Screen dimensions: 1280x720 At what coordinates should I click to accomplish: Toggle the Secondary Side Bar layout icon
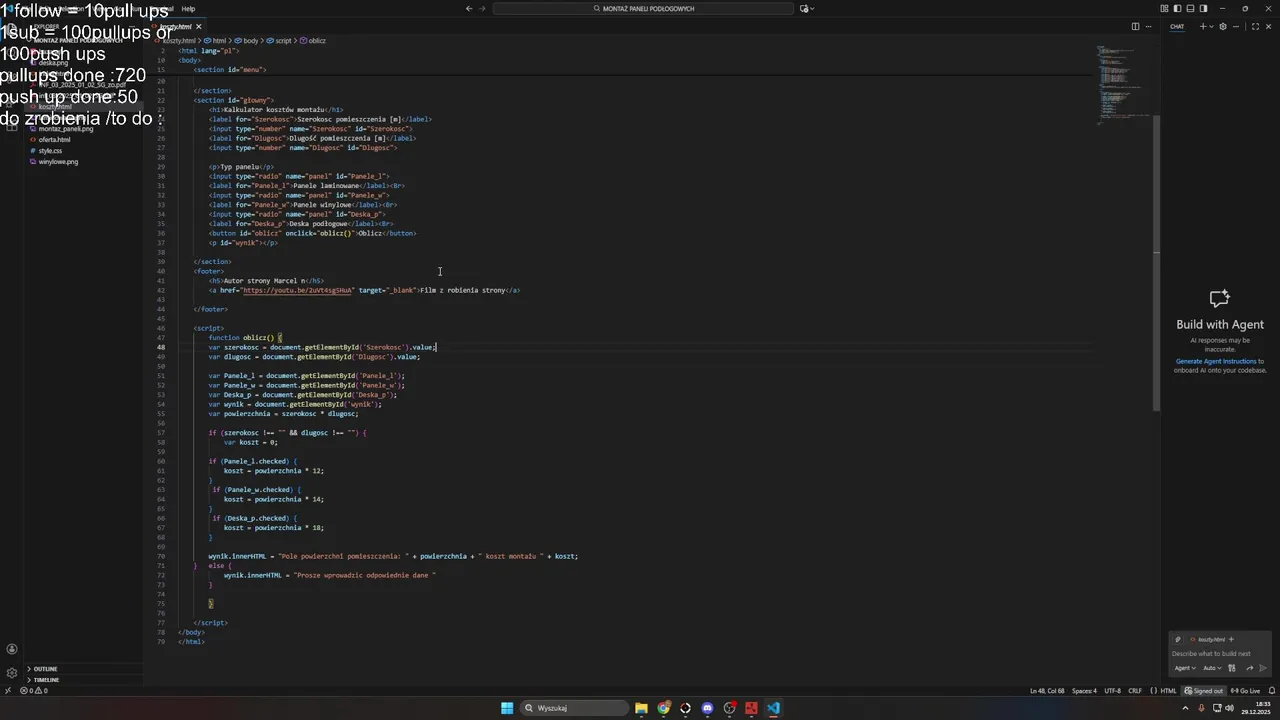[x=1203, y=8]
